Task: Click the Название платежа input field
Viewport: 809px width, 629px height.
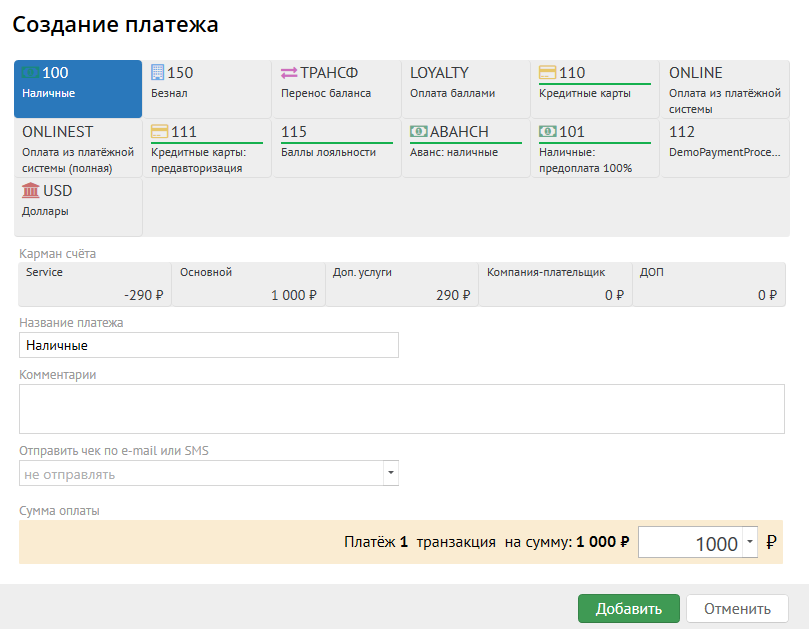Action: pos(208,345)
